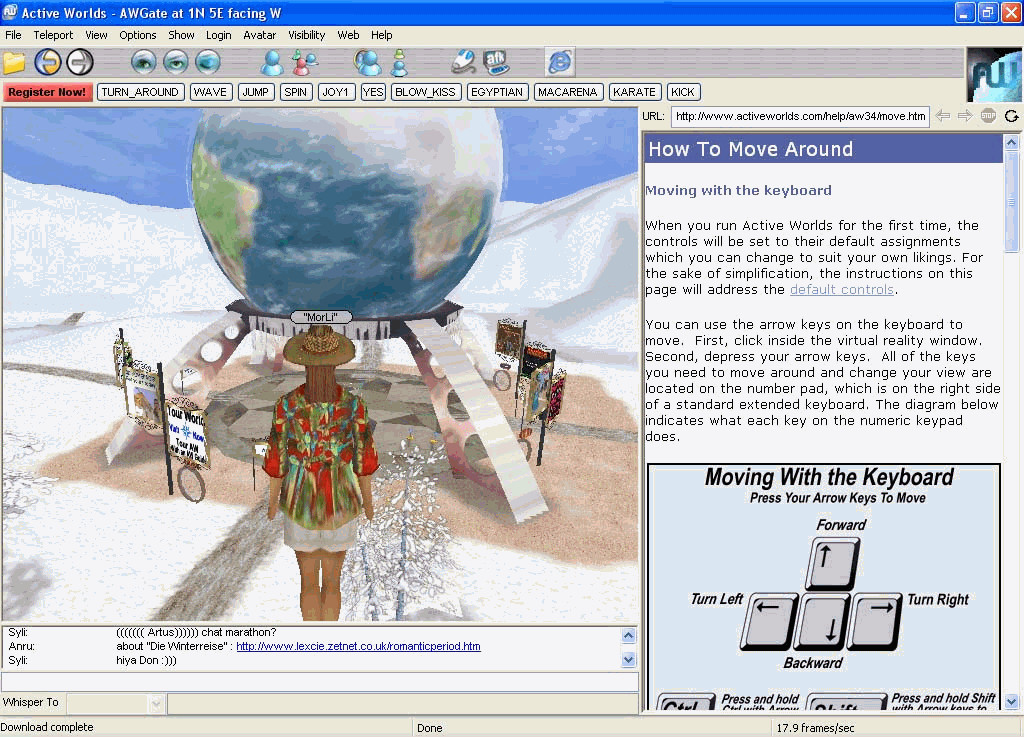Click the KICK gesture button

point(683,92)
